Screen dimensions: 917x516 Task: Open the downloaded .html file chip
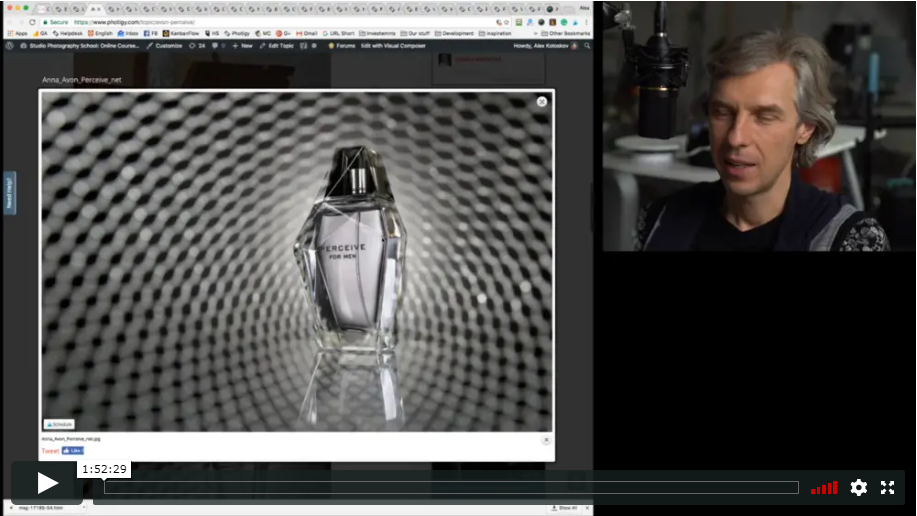pos(41,508)
